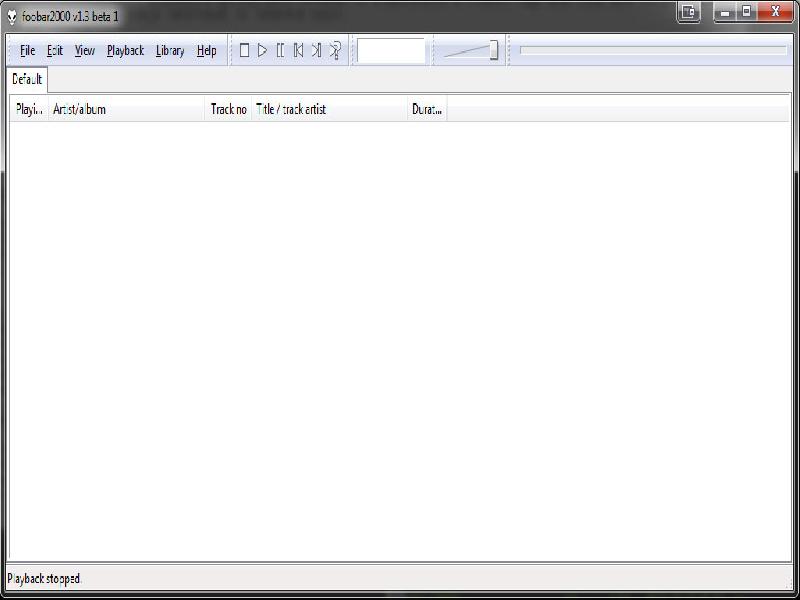
Task: Click the Stop playback button
Action: point(244,51)
